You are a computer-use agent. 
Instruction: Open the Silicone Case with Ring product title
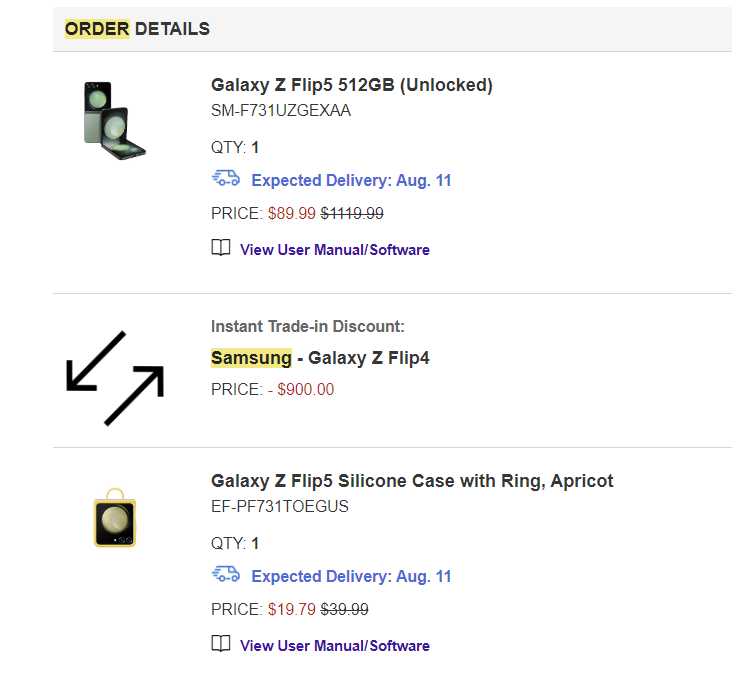(x=412, y=481)
